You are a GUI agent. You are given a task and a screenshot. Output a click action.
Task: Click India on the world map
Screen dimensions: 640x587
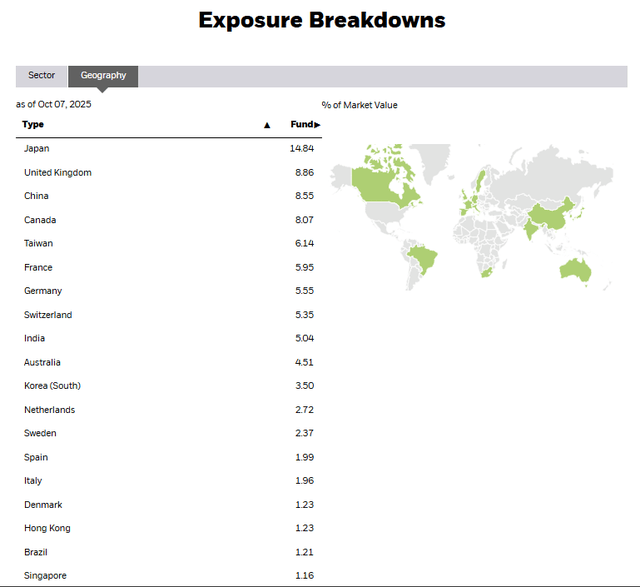(531, 228)
